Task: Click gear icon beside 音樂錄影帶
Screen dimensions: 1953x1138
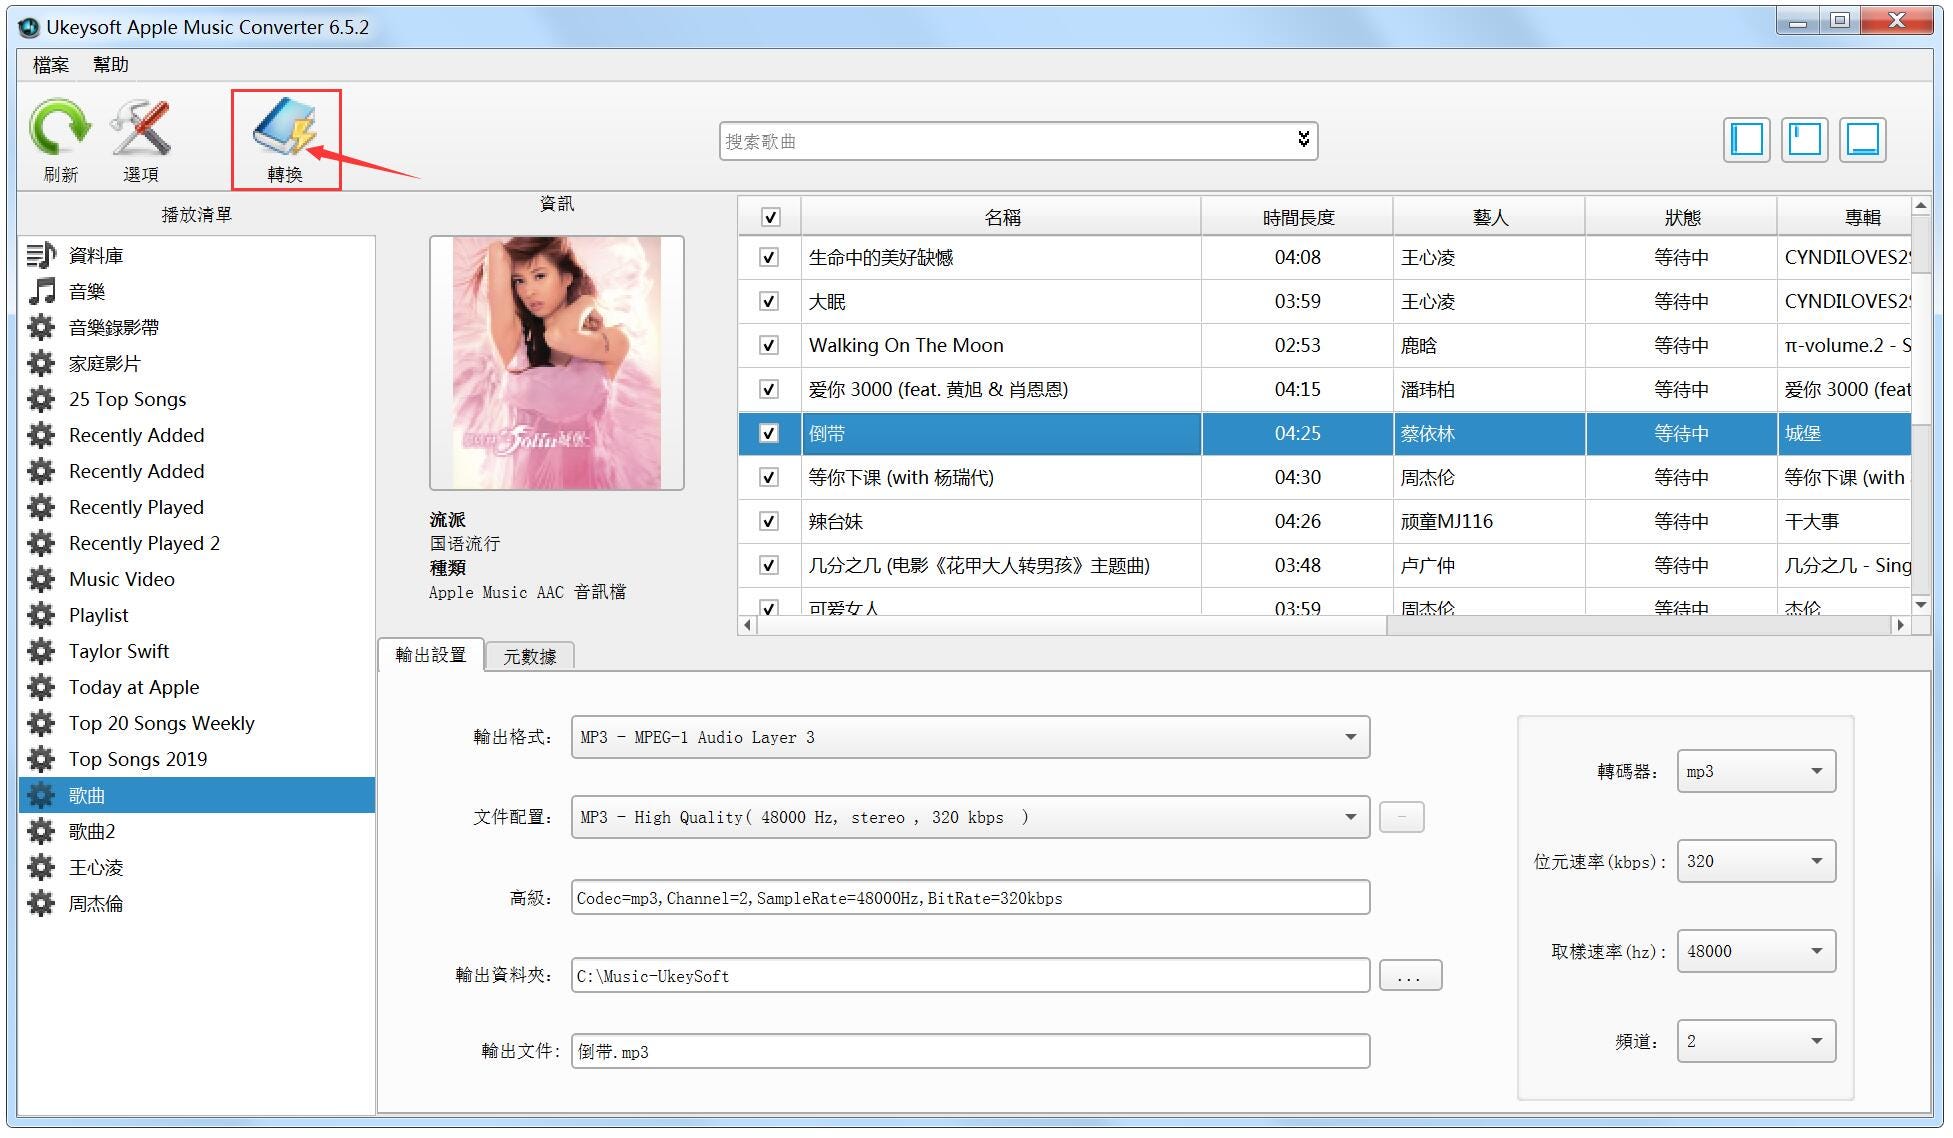Action: (x=41, y=327)
